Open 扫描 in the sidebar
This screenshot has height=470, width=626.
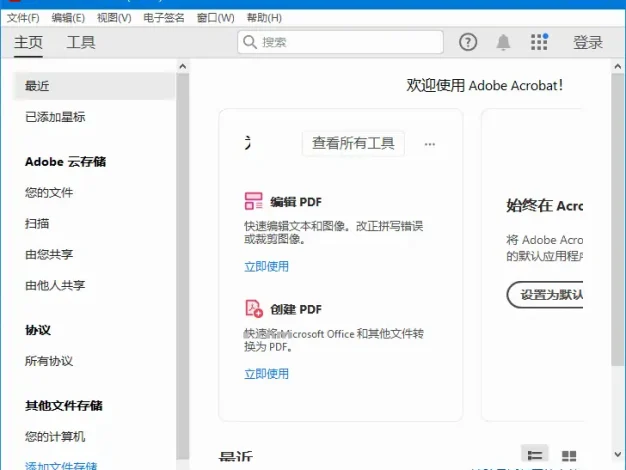pyautogui.click(x=37, y=223)
